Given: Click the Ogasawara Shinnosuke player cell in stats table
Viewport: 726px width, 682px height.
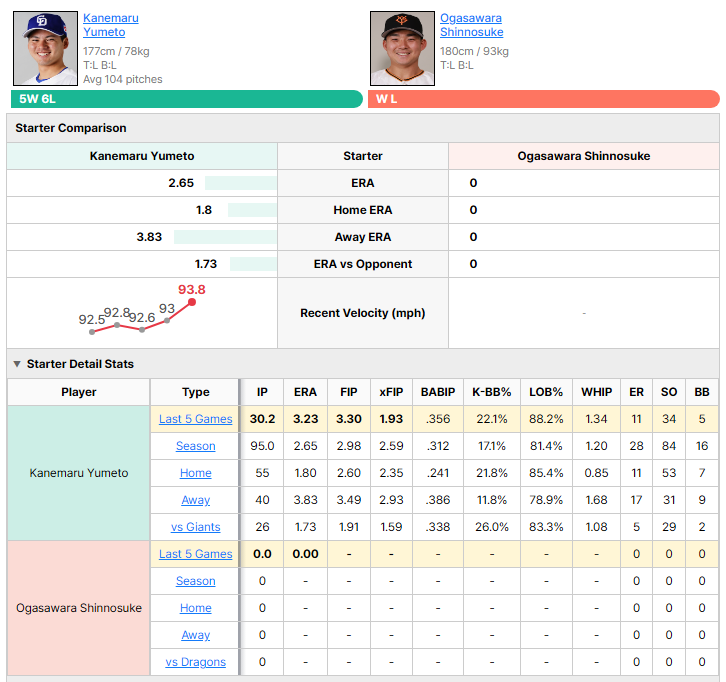Looking at the screenshot, I should [79, 608].
